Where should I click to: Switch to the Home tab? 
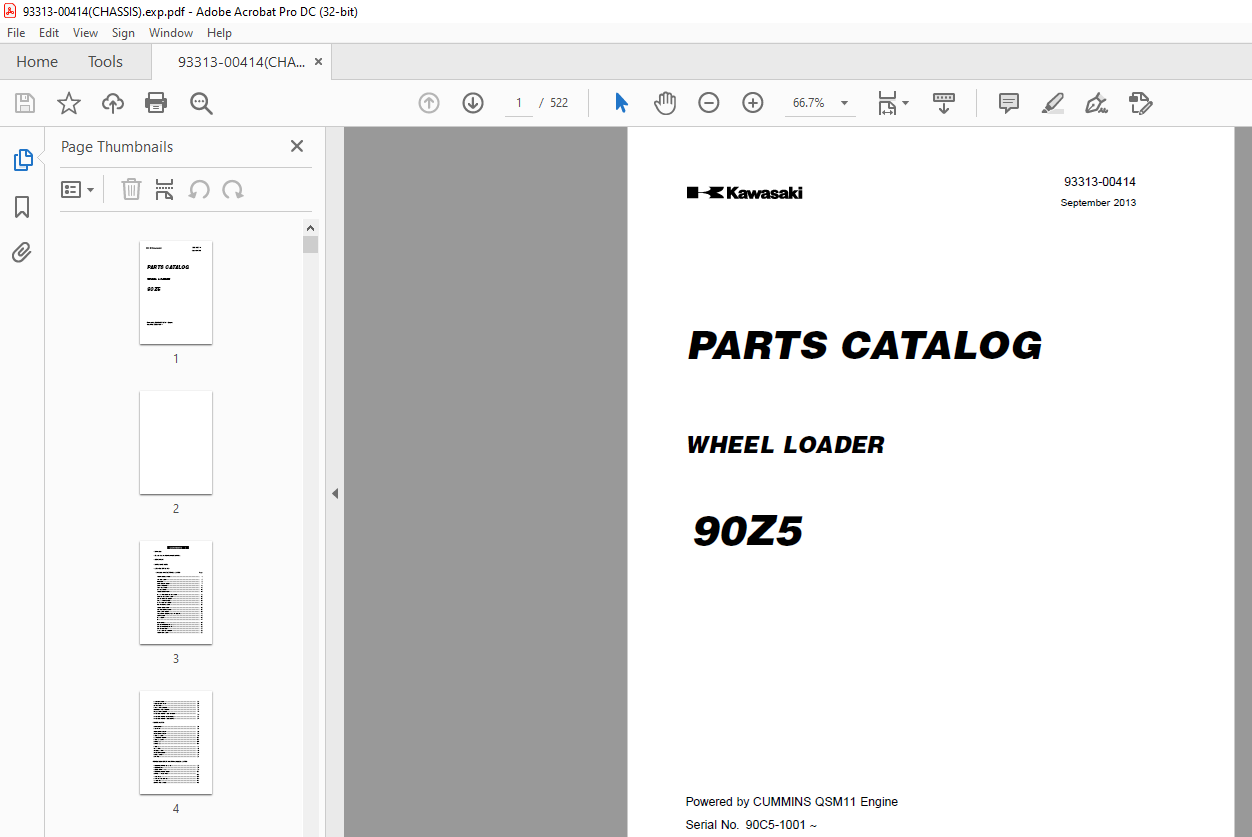[x=37, y=62]
